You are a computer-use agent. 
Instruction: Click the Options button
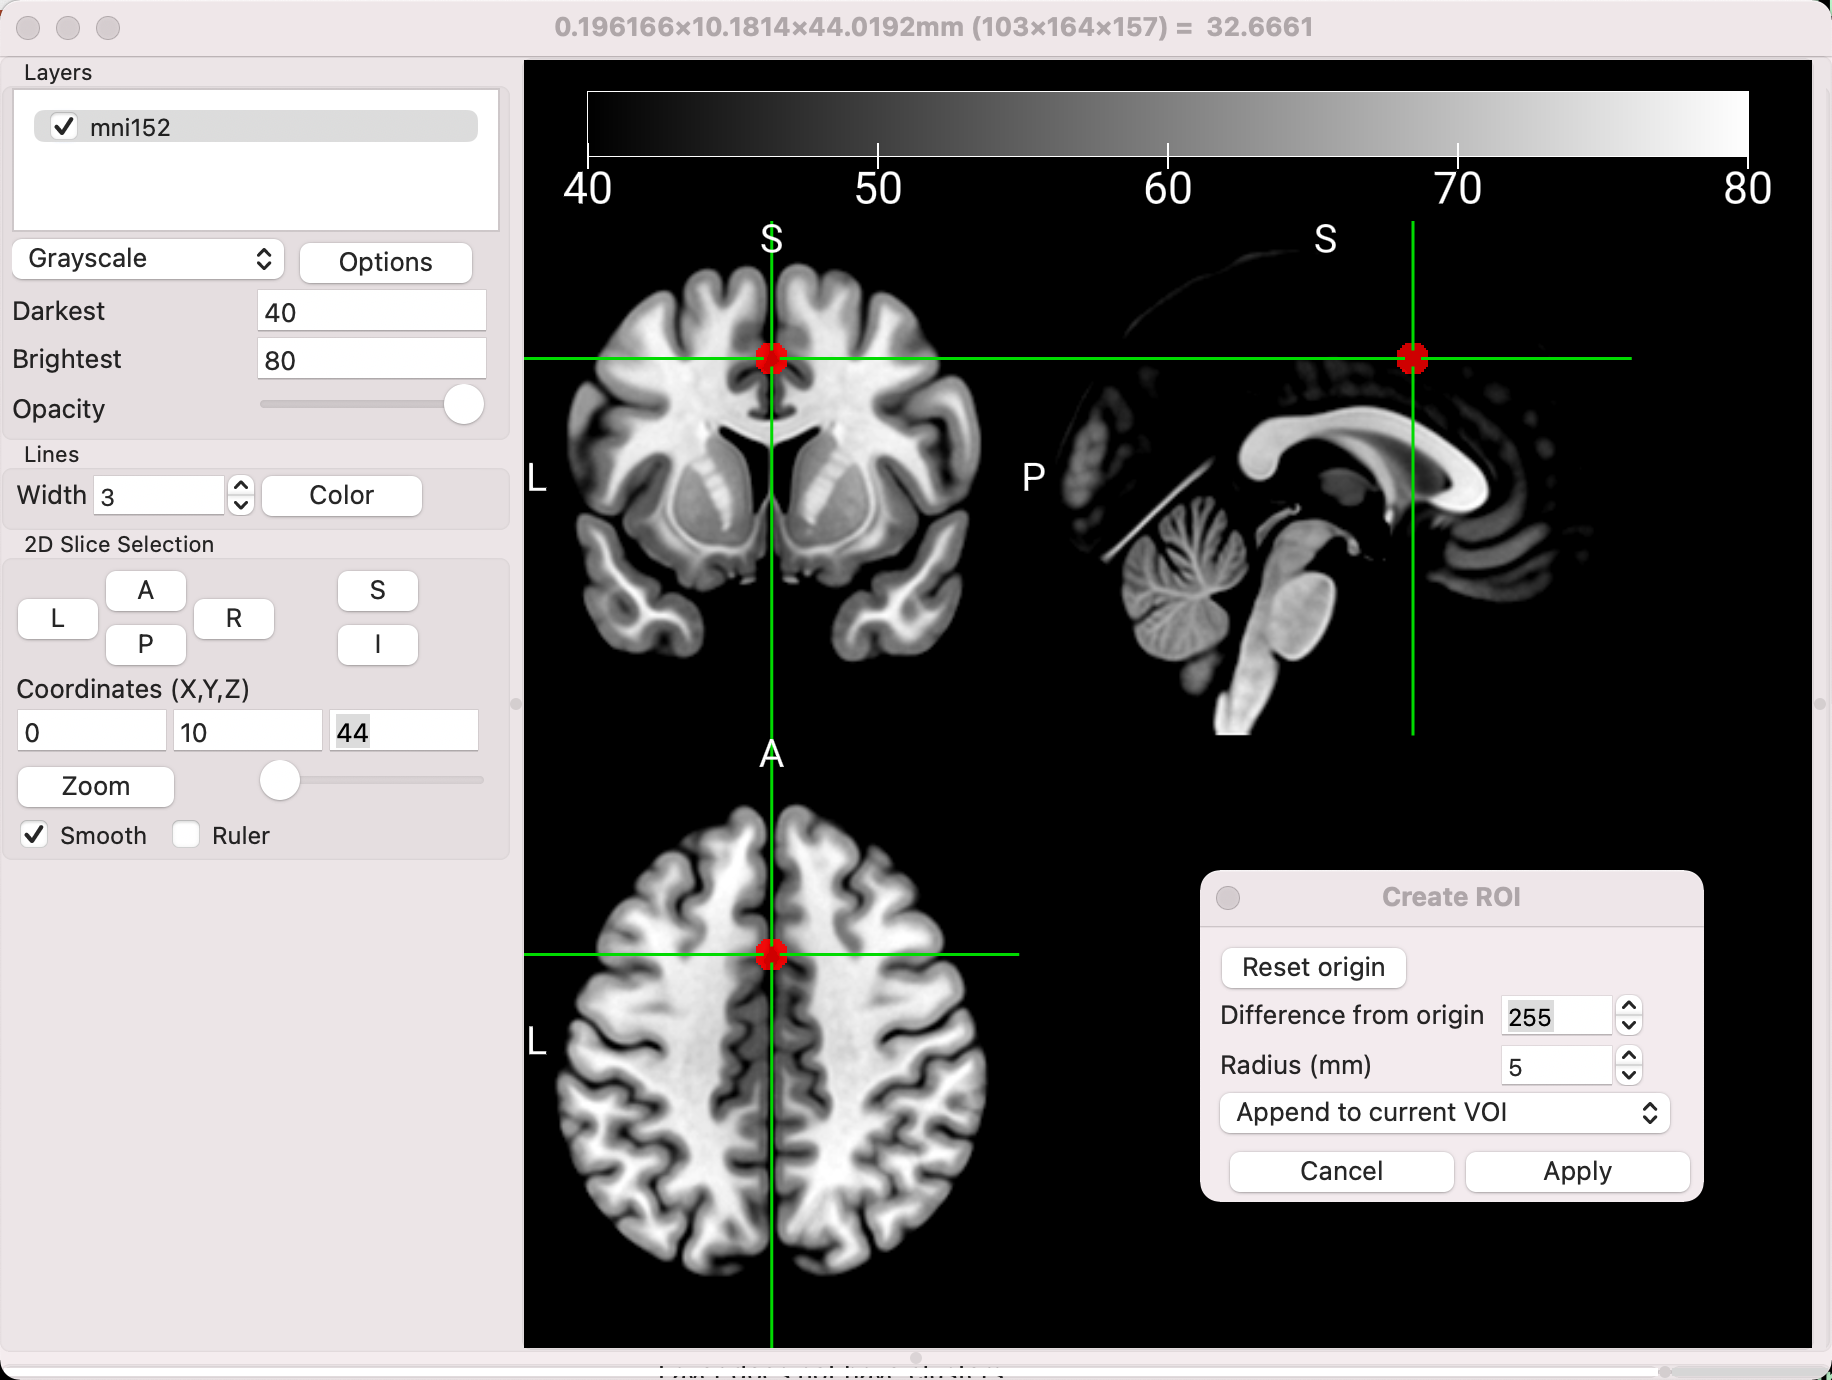385,262
